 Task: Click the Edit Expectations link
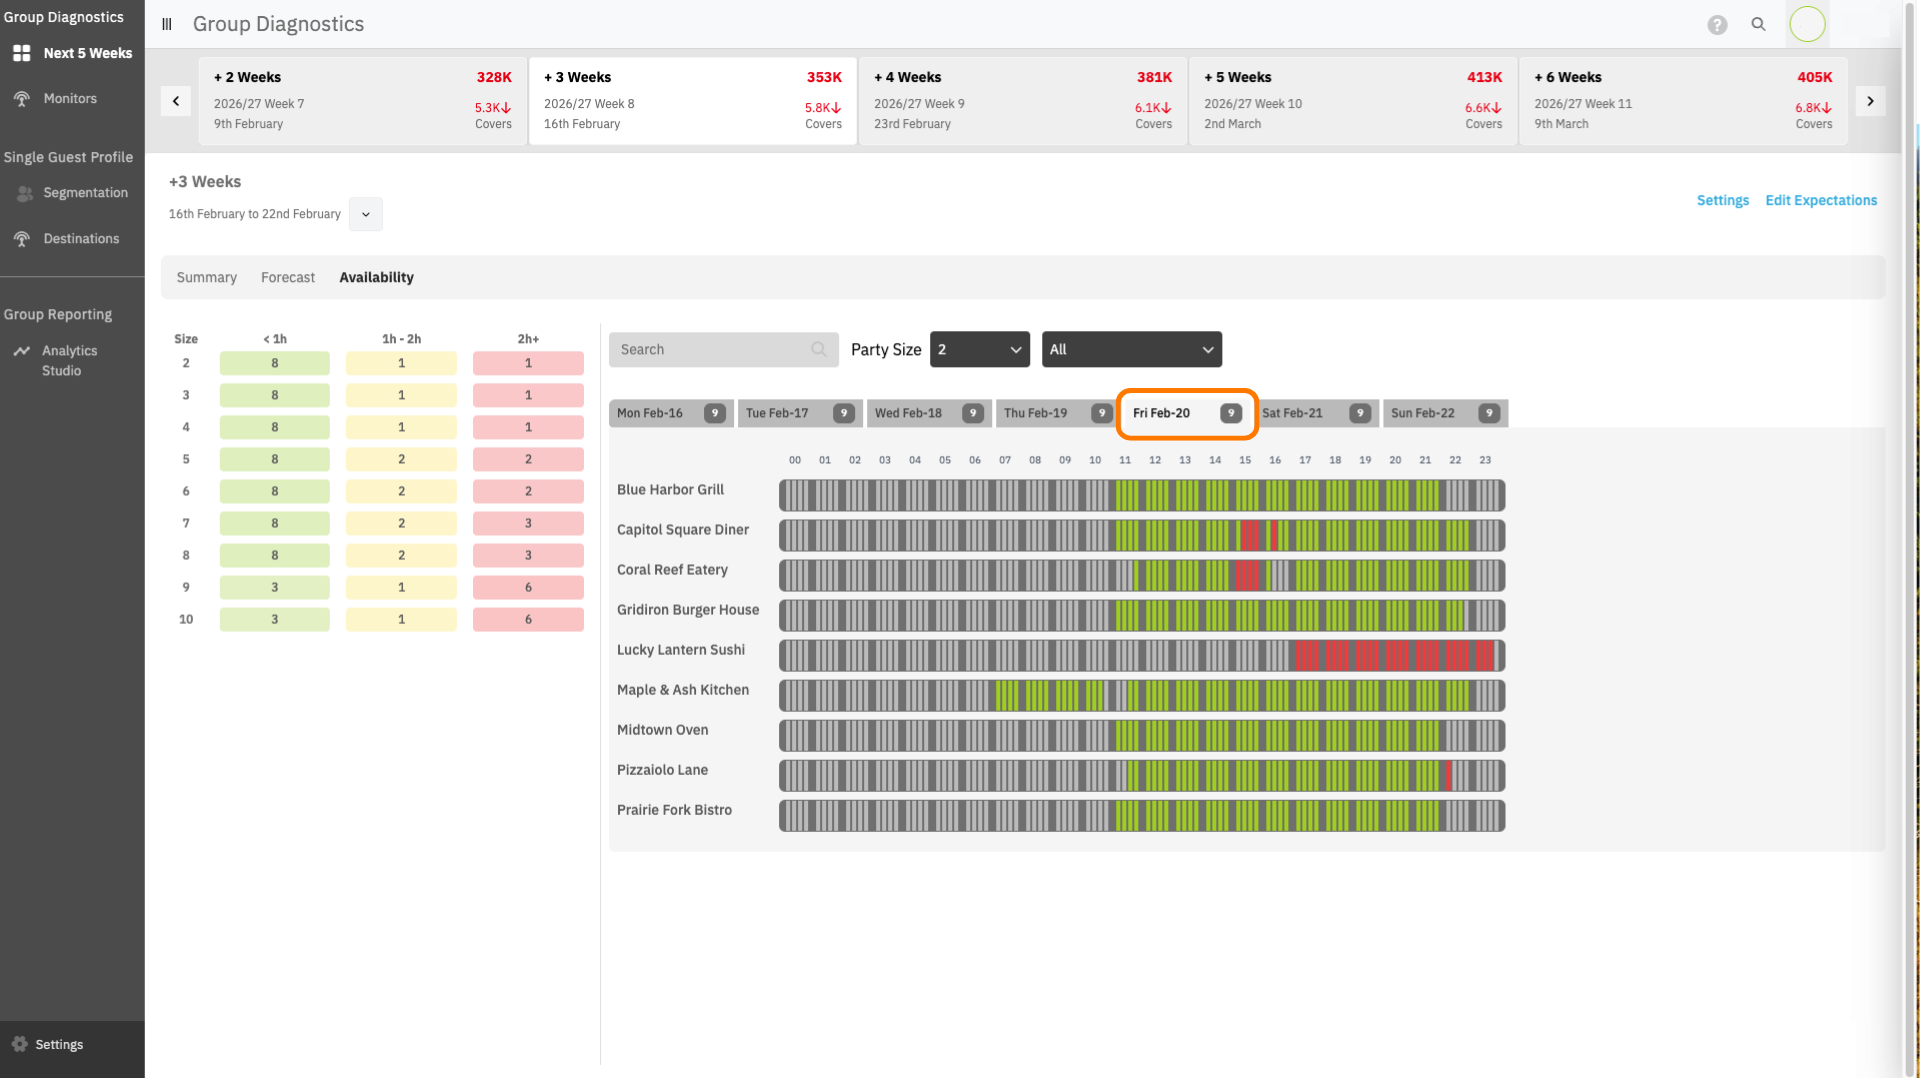tap(1820, 200)
